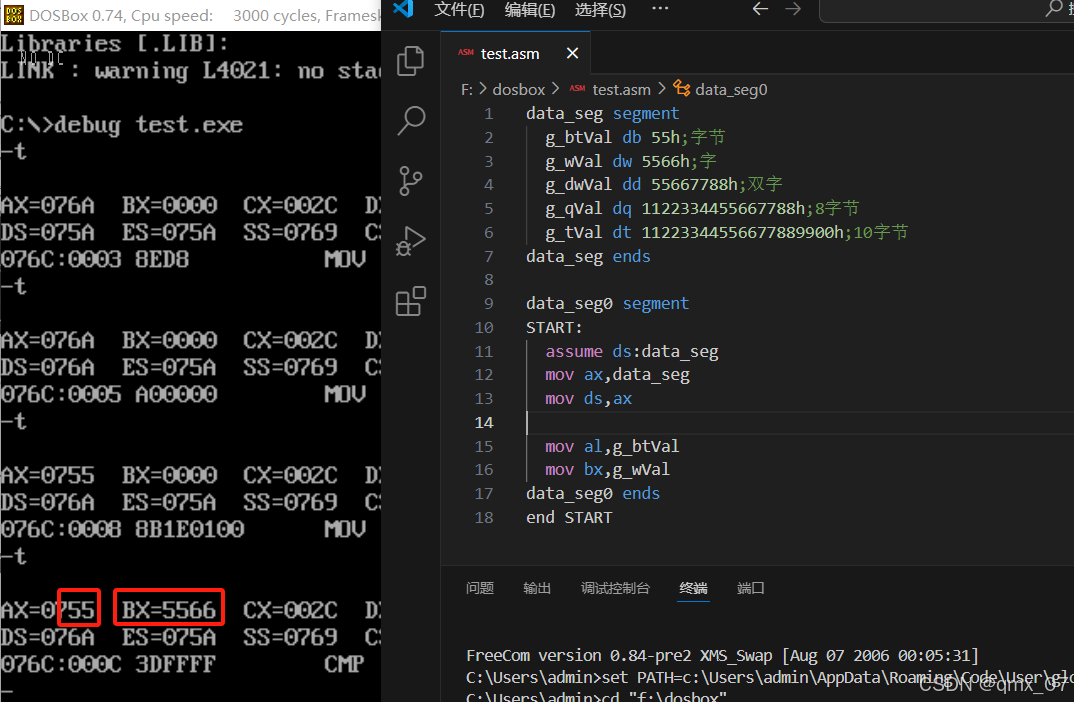Click the dosbox breadcrumb folder
The width and height of the screenshot is (1074, 702).
click(x=519, y=90)
